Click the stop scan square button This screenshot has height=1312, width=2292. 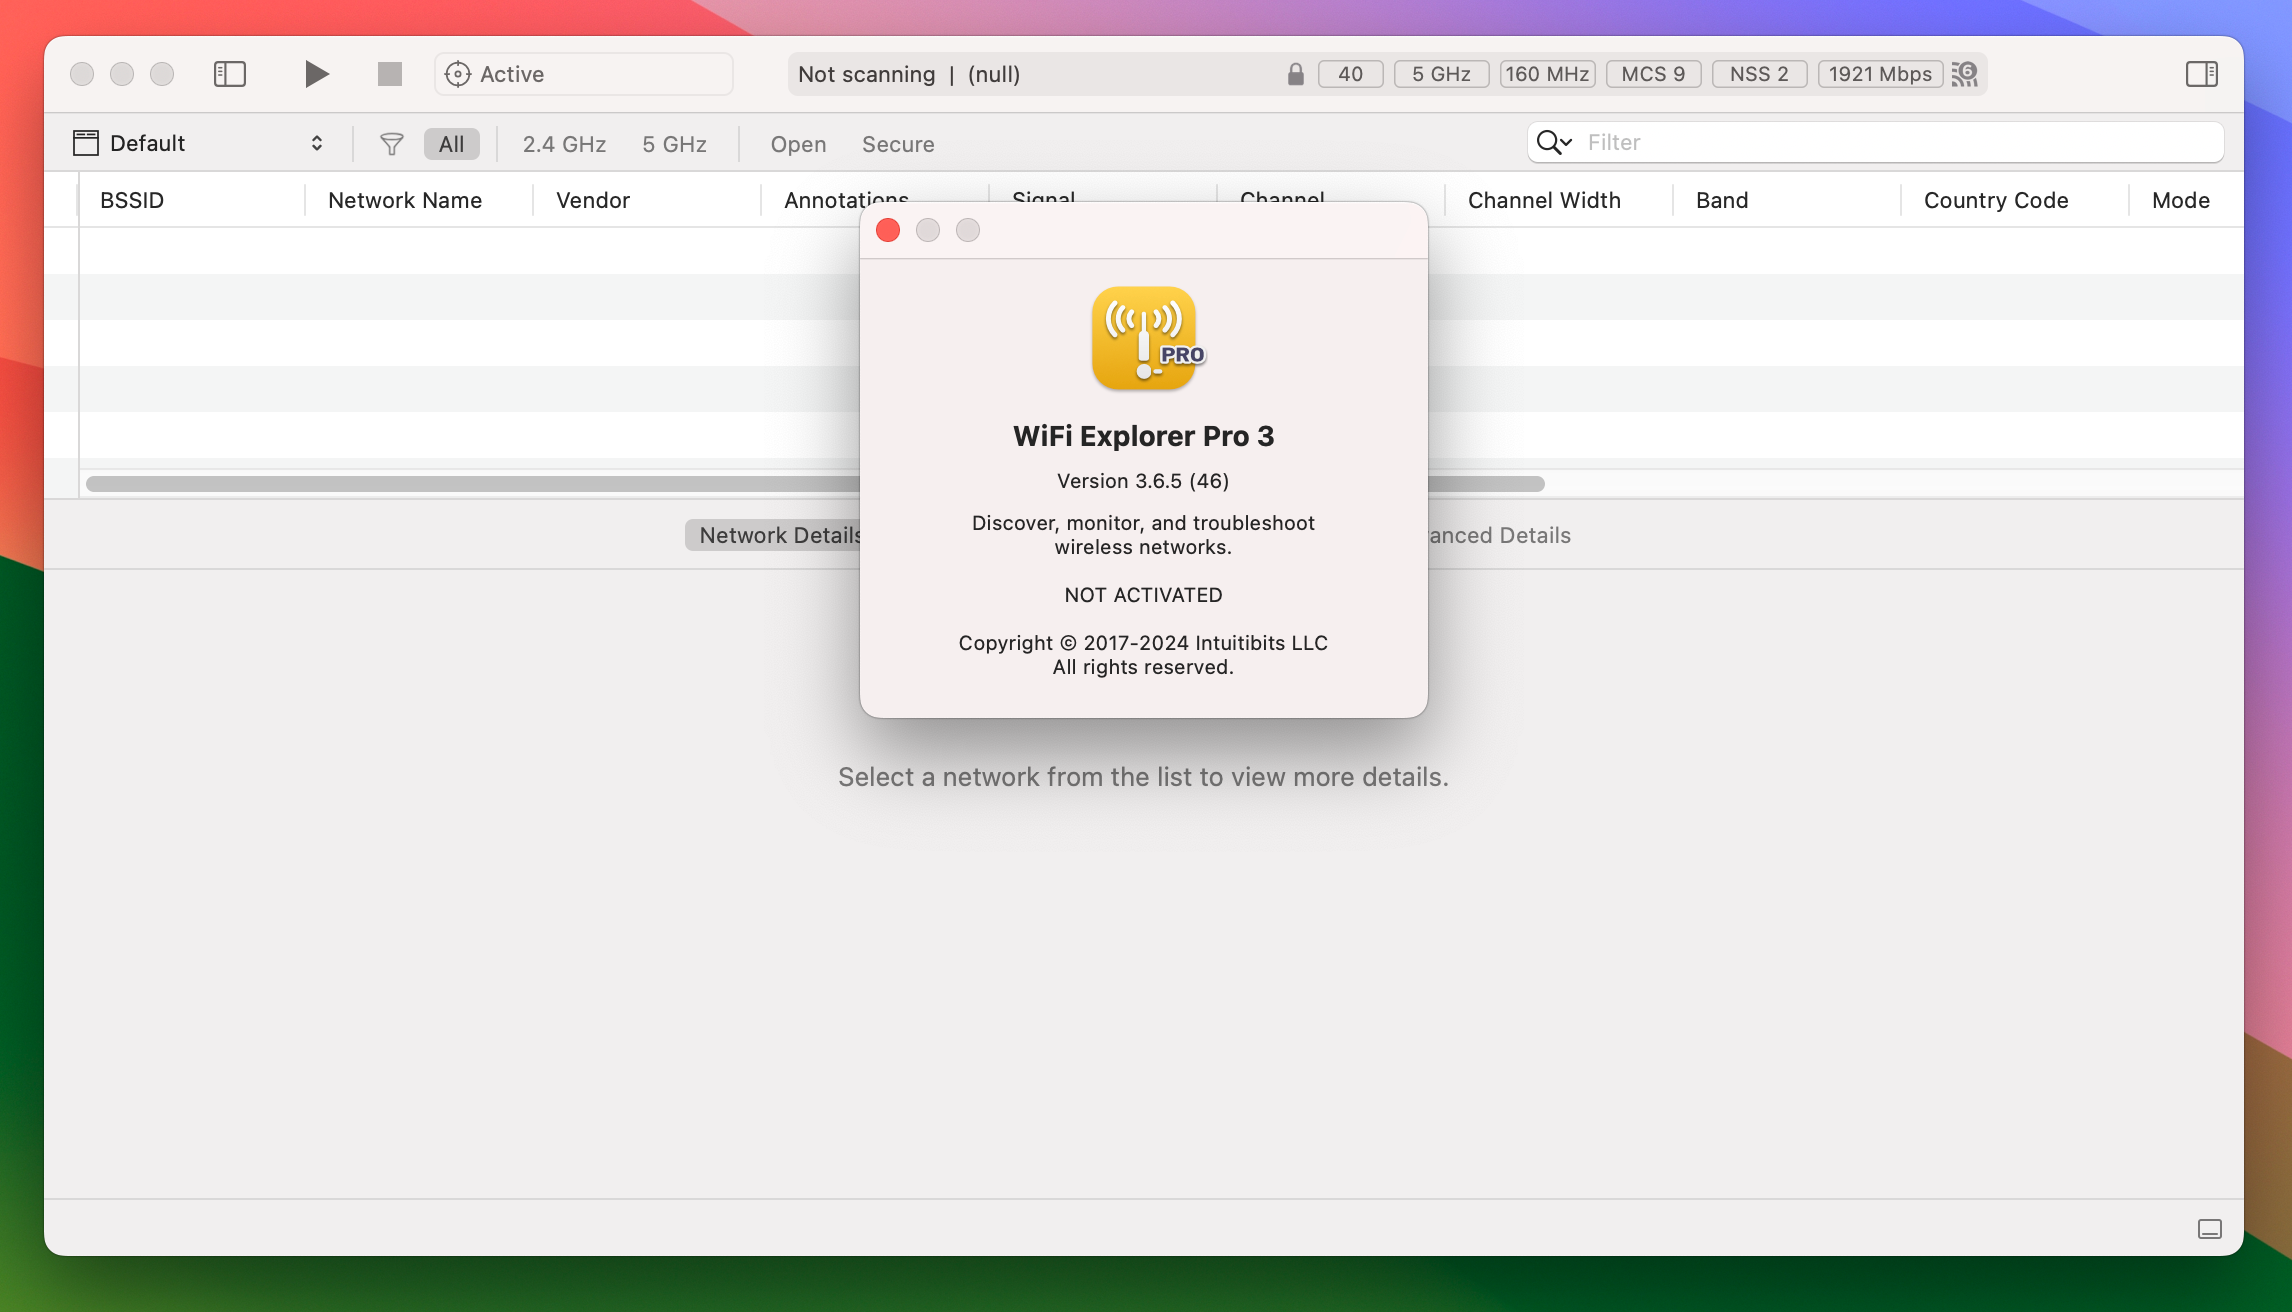[x=389, y=74]
